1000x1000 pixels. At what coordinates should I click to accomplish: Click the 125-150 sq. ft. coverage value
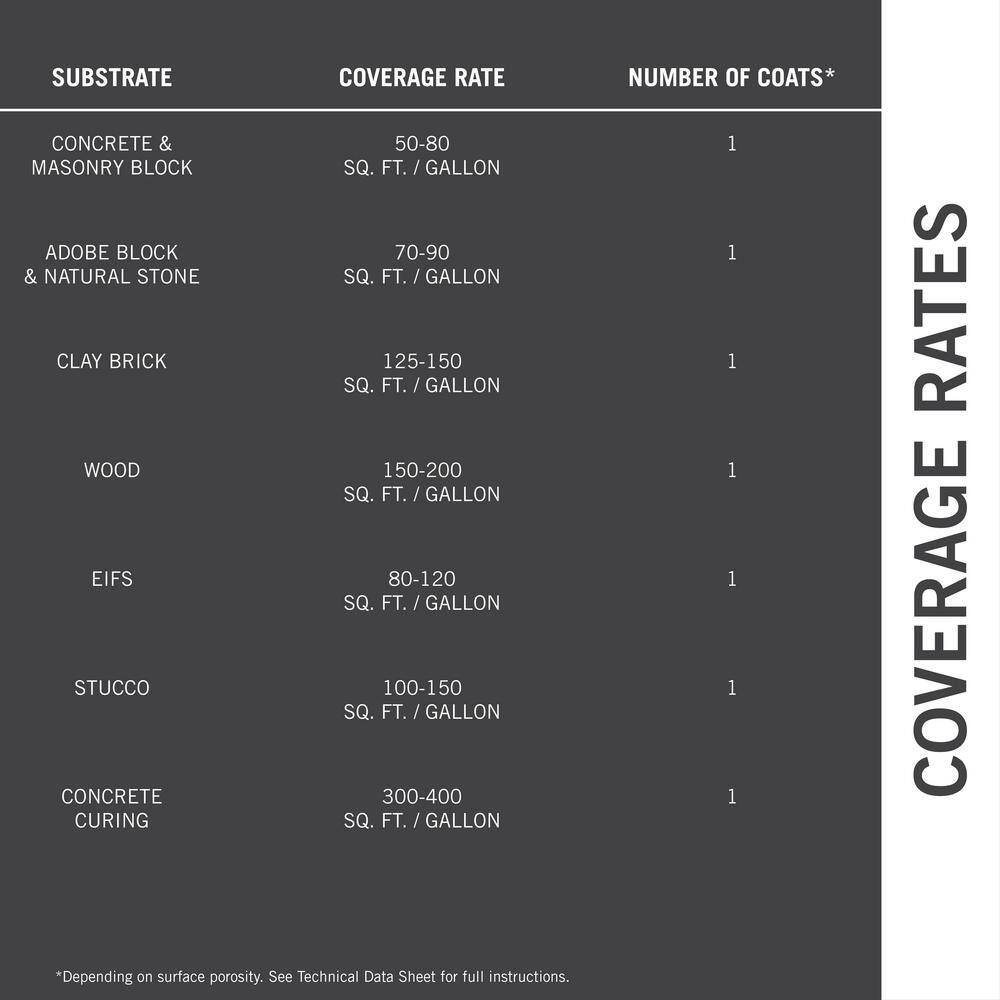tap(422, 373)
